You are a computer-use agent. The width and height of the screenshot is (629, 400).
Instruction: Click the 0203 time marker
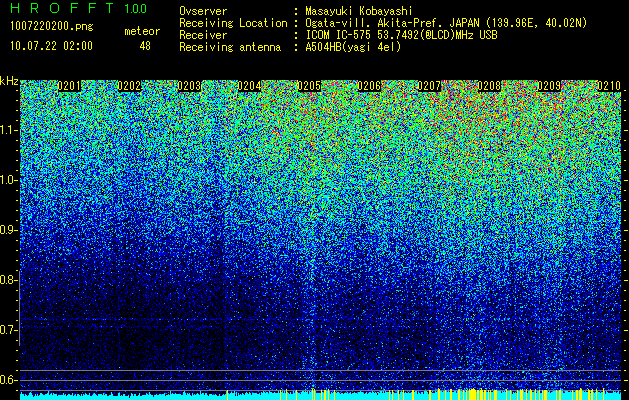[x=189, y=86]
